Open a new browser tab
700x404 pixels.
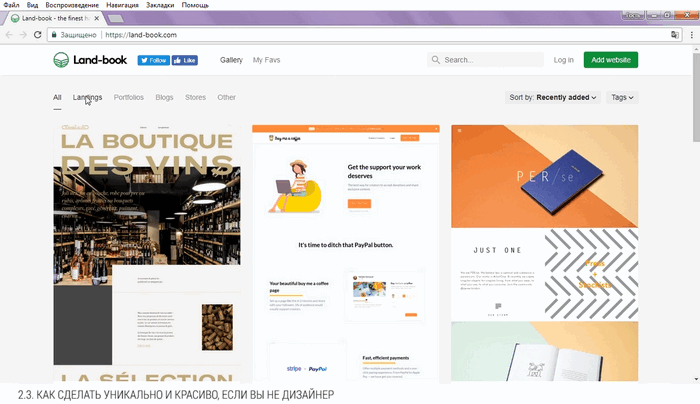click(x=116, y=18)
